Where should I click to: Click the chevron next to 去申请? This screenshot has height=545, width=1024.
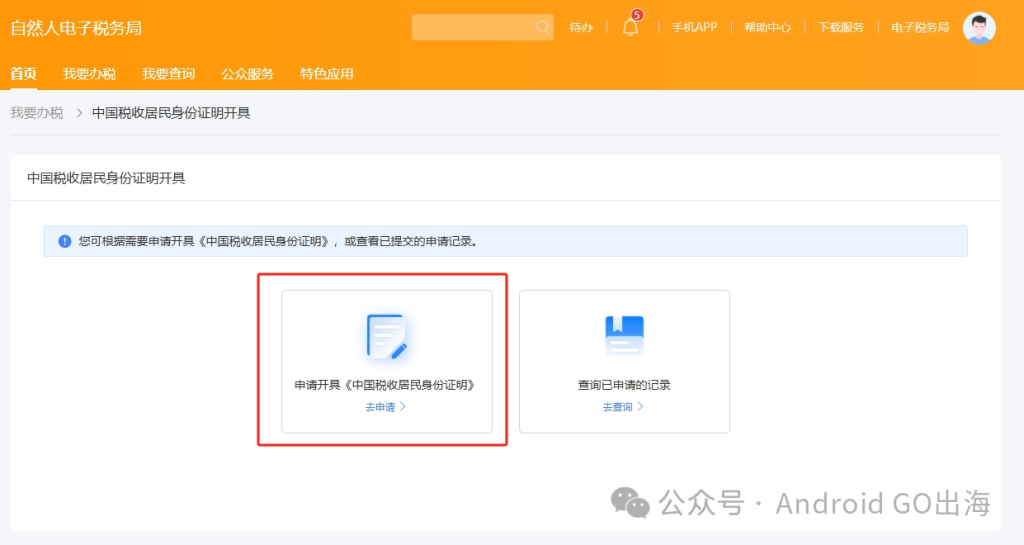pos(403,407)
